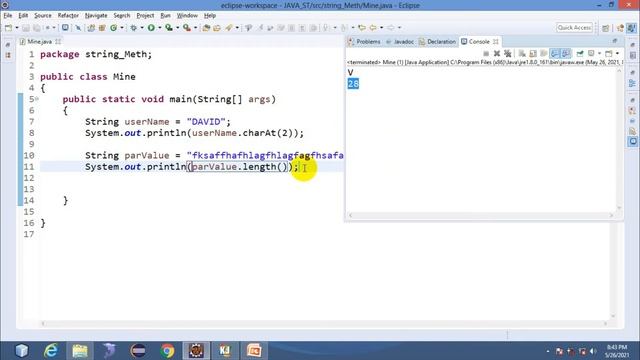Click the Debug bug icon
This screenshot has height=360, width=640.
133,28
